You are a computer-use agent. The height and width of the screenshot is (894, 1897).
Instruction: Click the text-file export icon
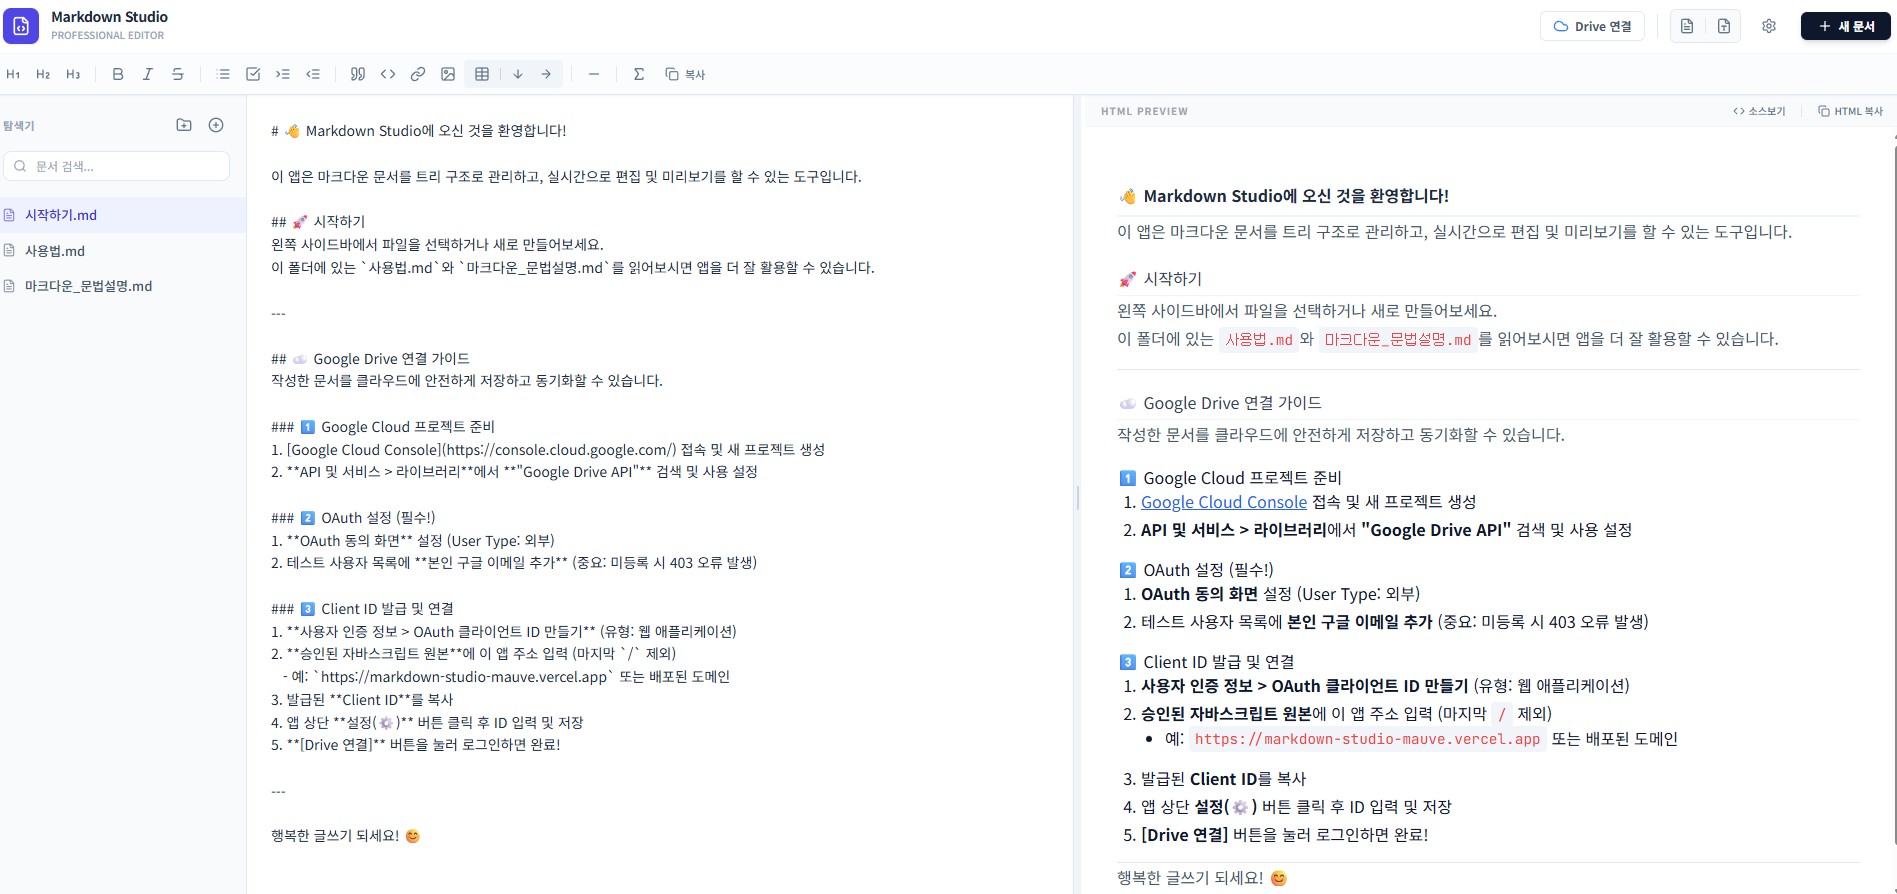(1724, 26)
